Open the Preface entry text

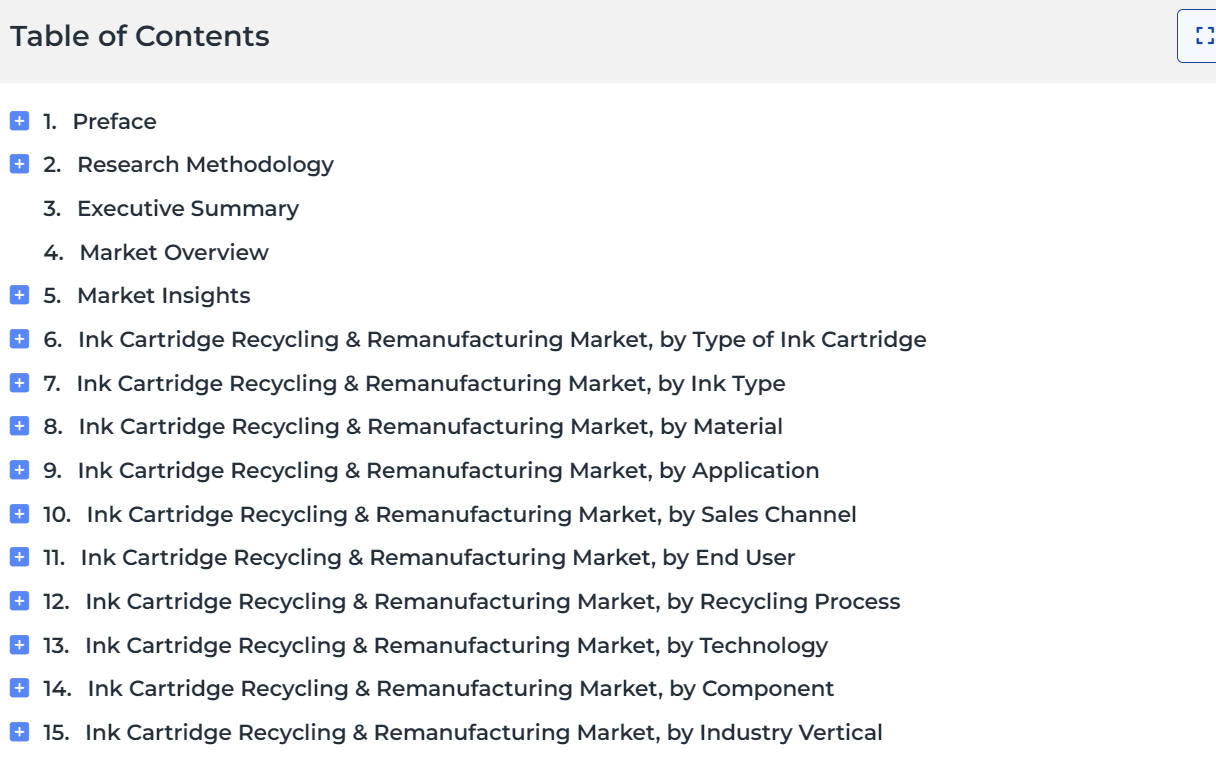coord(115,121)
